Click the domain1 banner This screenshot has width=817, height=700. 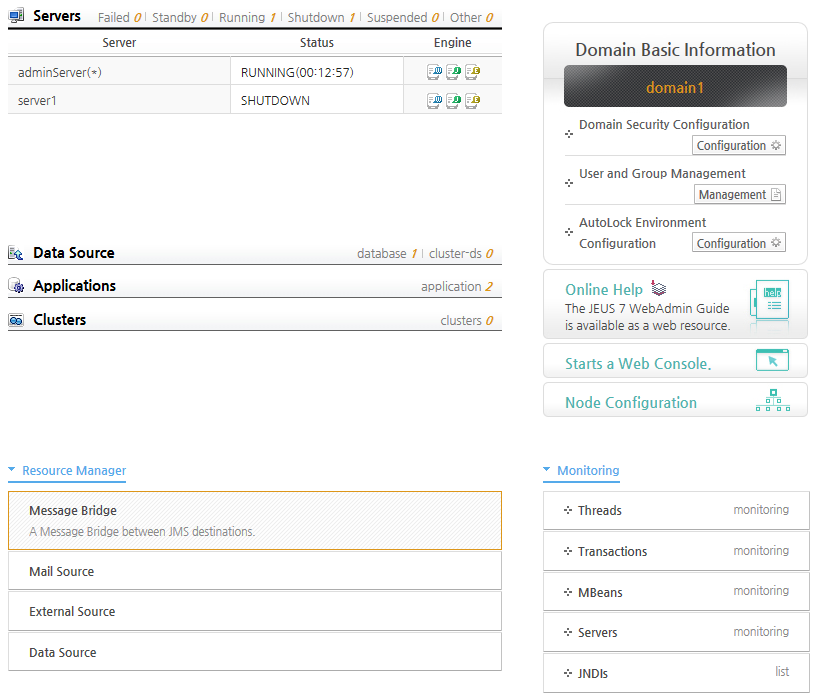click(675, 87)
